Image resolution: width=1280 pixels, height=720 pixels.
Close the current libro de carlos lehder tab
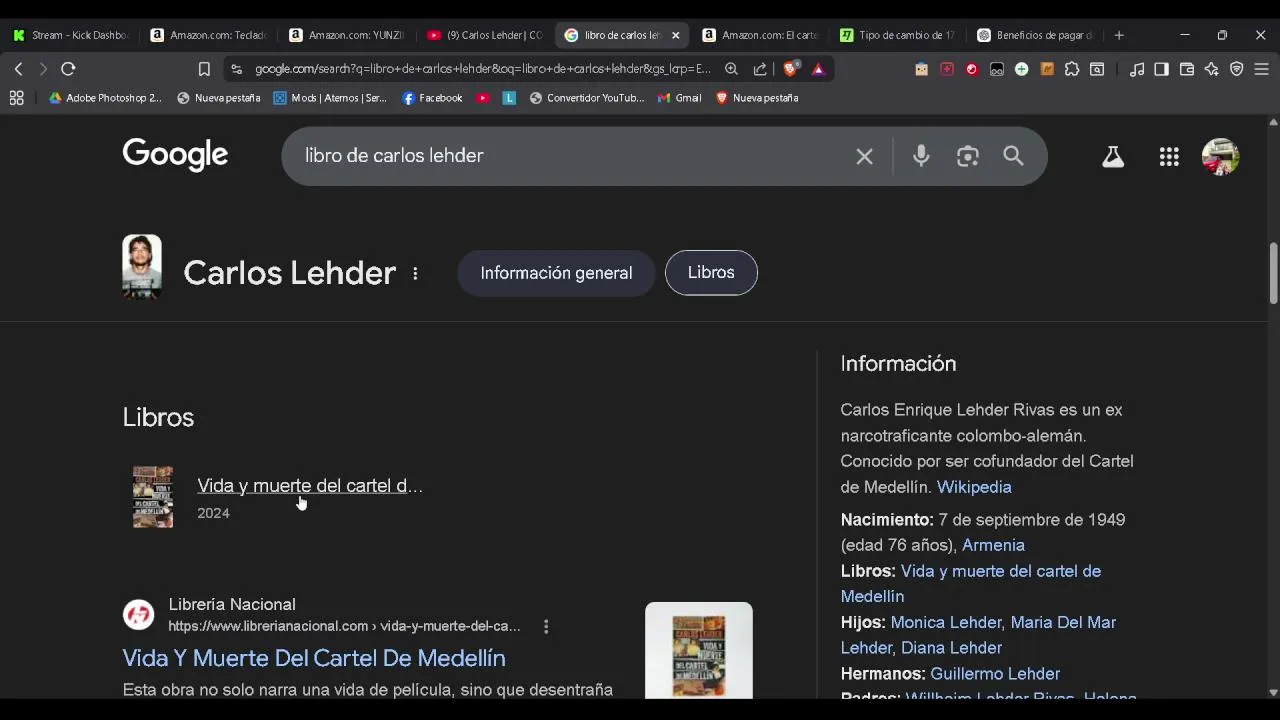[675, 35]
